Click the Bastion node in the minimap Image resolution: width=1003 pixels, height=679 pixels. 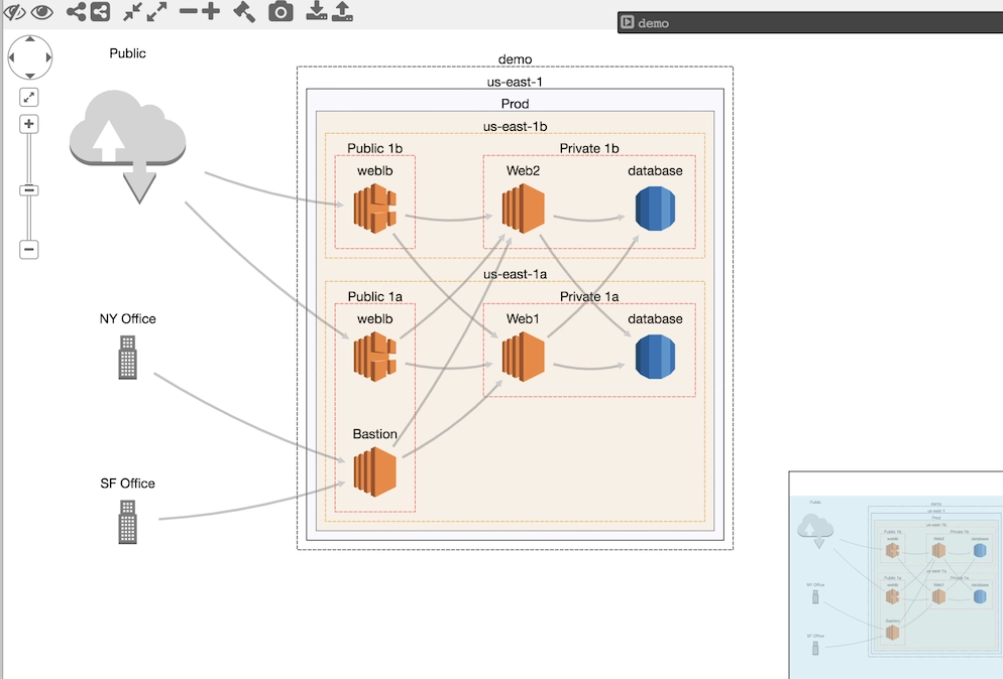click(x=892, y=633)
